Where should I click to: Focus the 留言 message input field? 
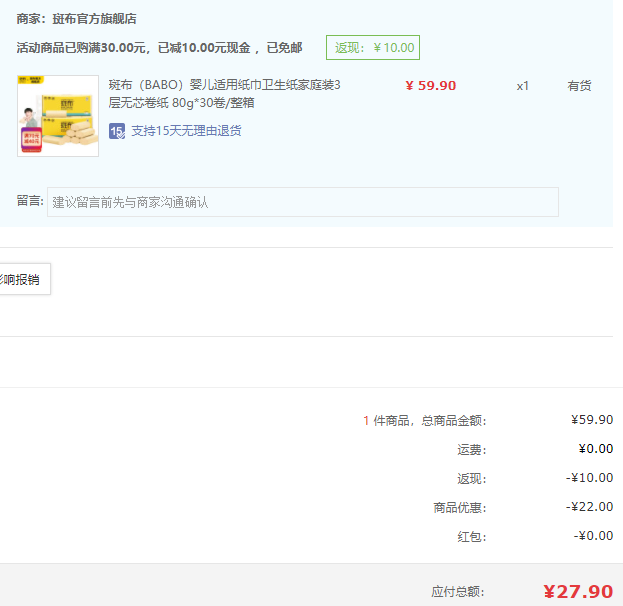pyautogui.click(x=303, y=202)
